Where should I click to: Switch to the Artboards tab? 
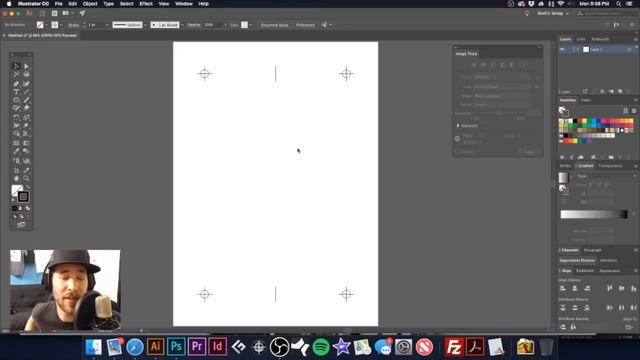click(600, 39)
